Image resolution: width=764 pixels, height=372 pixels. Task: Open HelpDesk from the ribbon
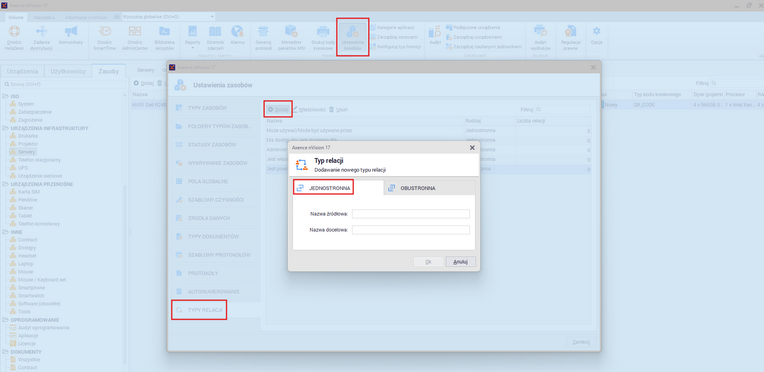[x=14, y=37]
